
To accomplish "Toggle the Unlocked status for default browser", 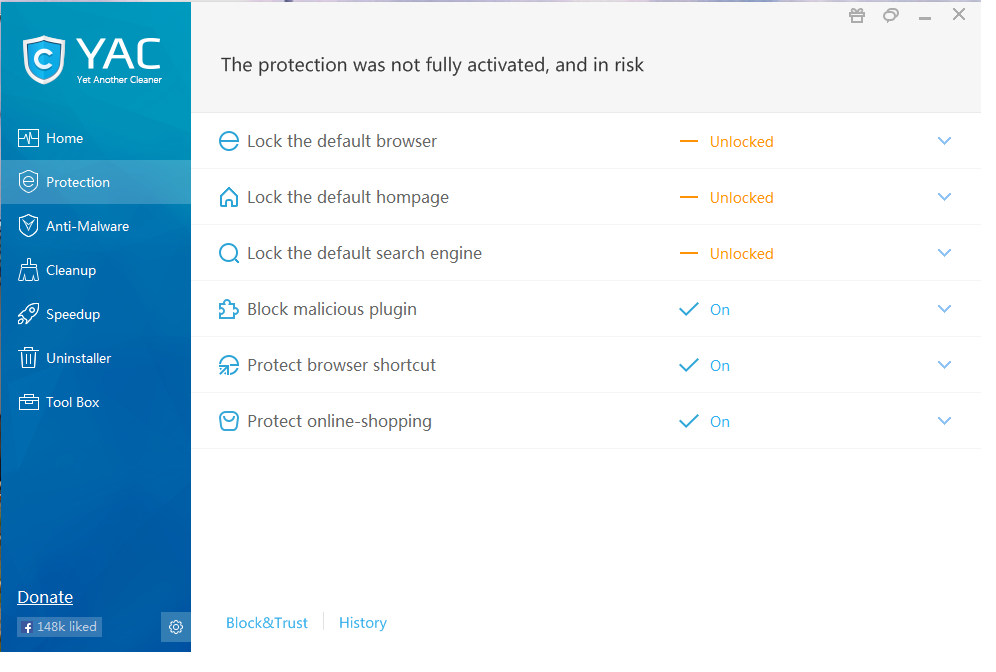I will (741, 142).
